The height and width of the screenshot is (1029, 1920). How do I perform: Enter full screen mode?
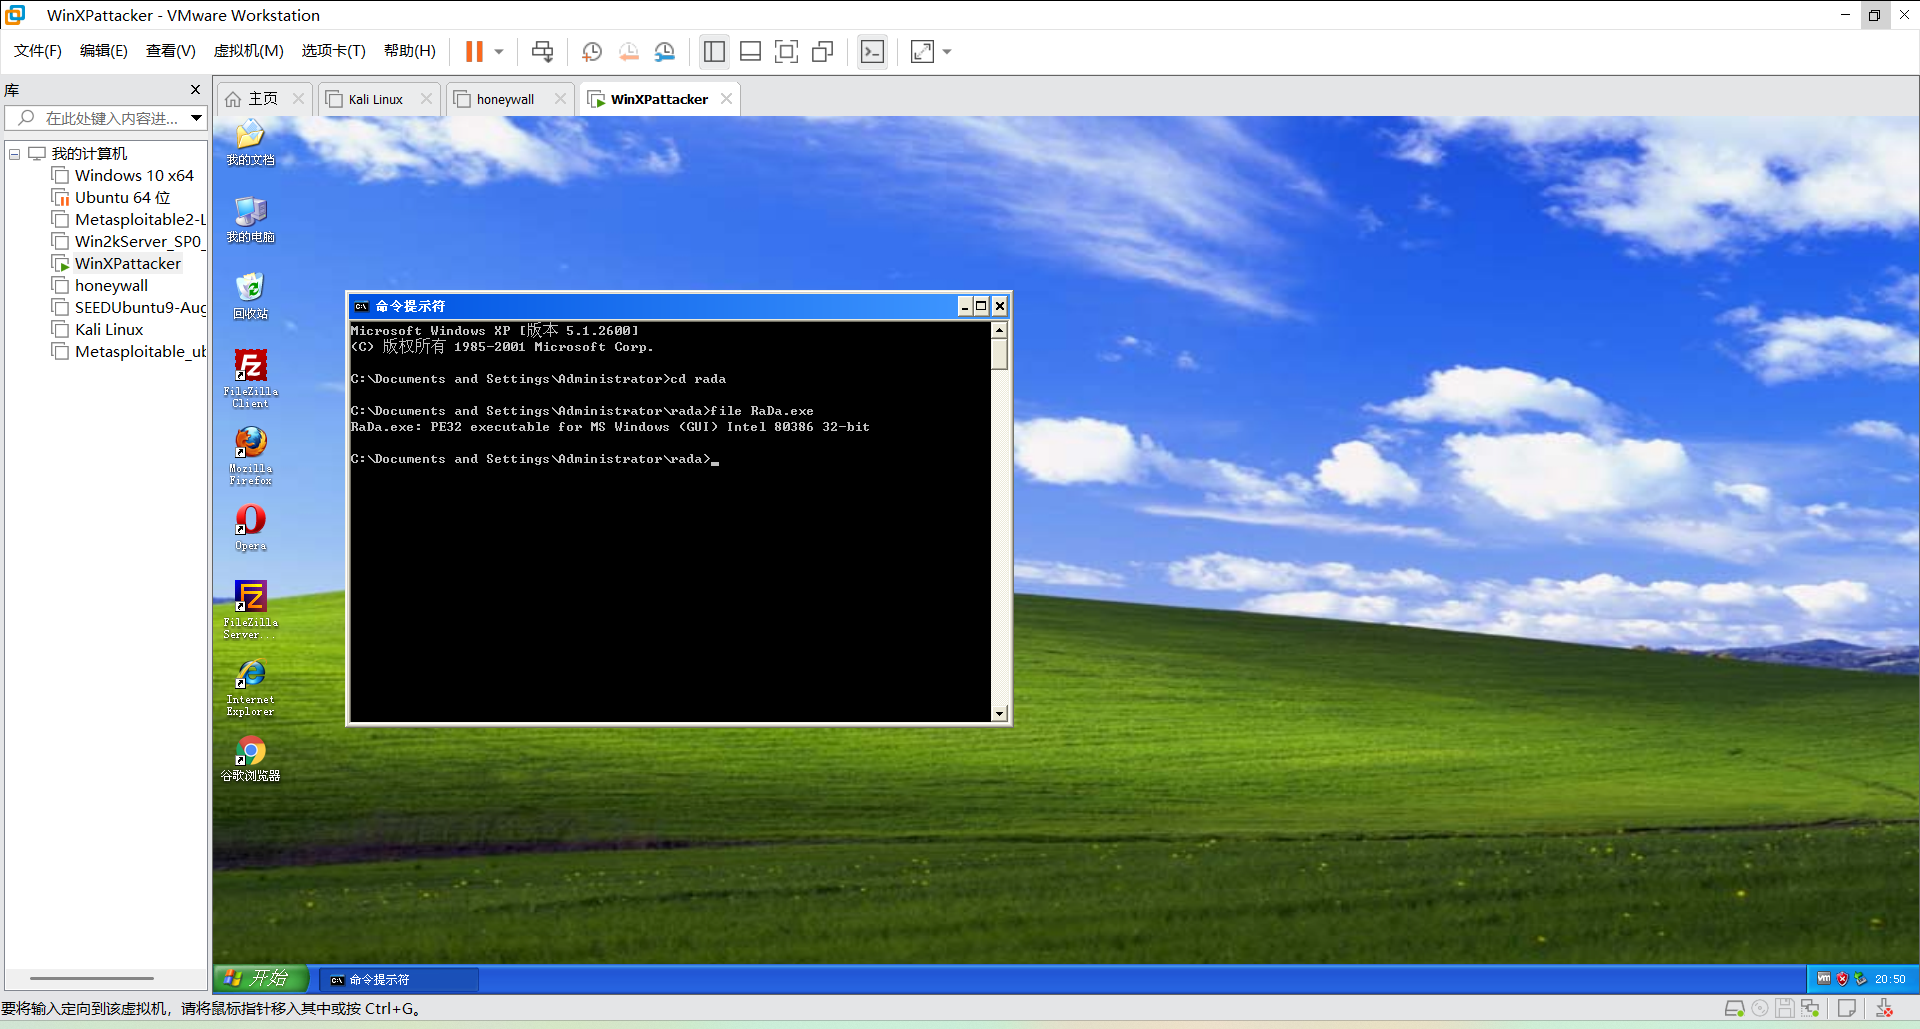787,51
